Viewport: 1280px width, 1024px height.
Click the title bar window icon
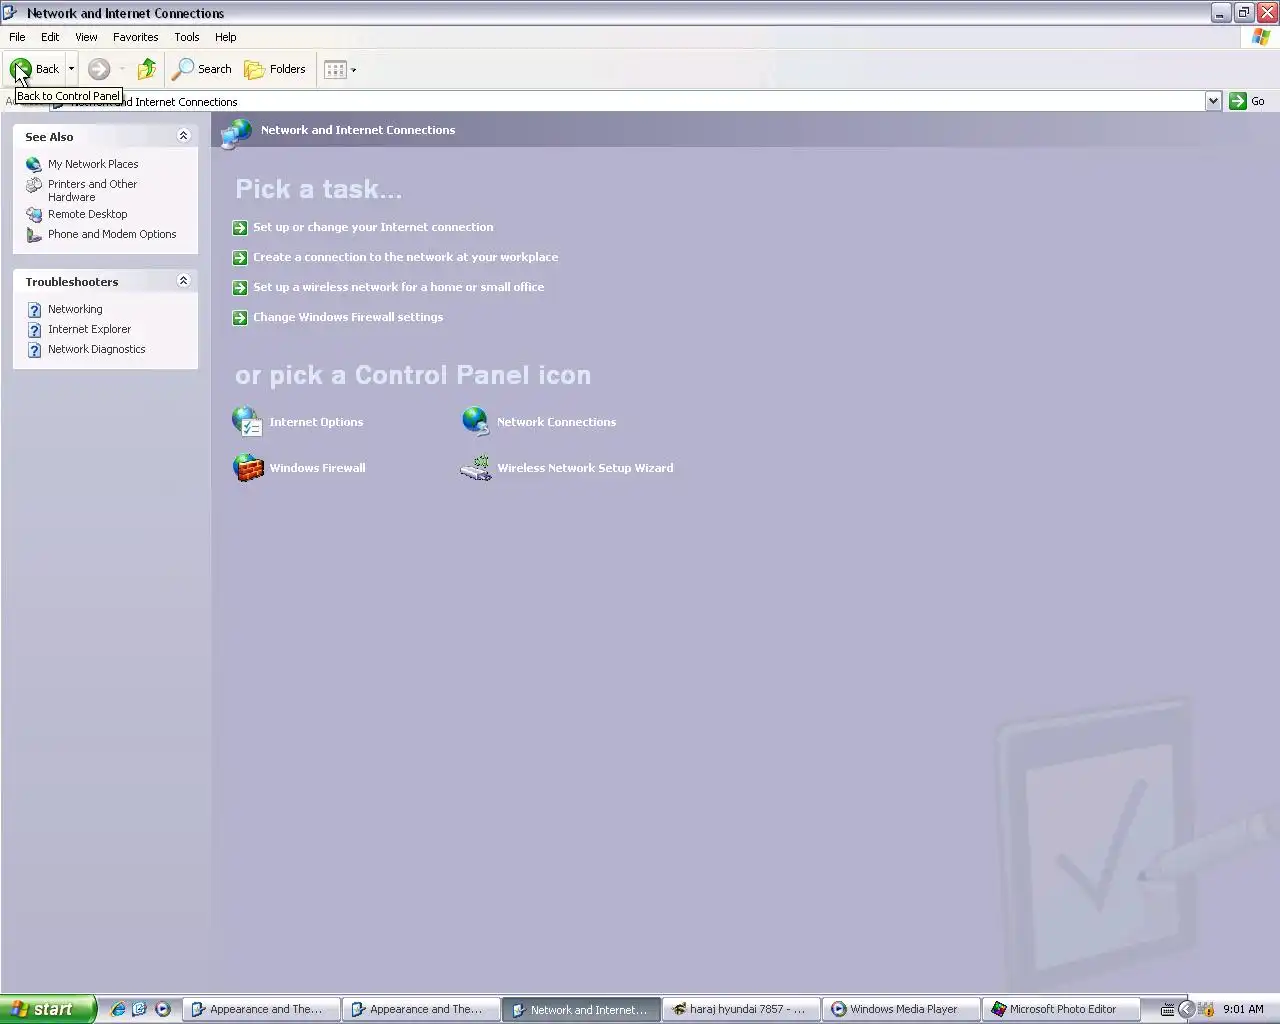click(x=11, y=12)
